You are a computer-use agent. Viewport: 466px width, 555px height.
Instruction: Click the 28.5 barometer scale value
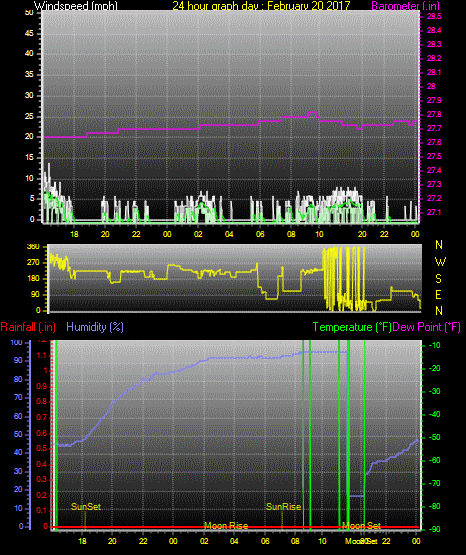[x=434, y=16]
